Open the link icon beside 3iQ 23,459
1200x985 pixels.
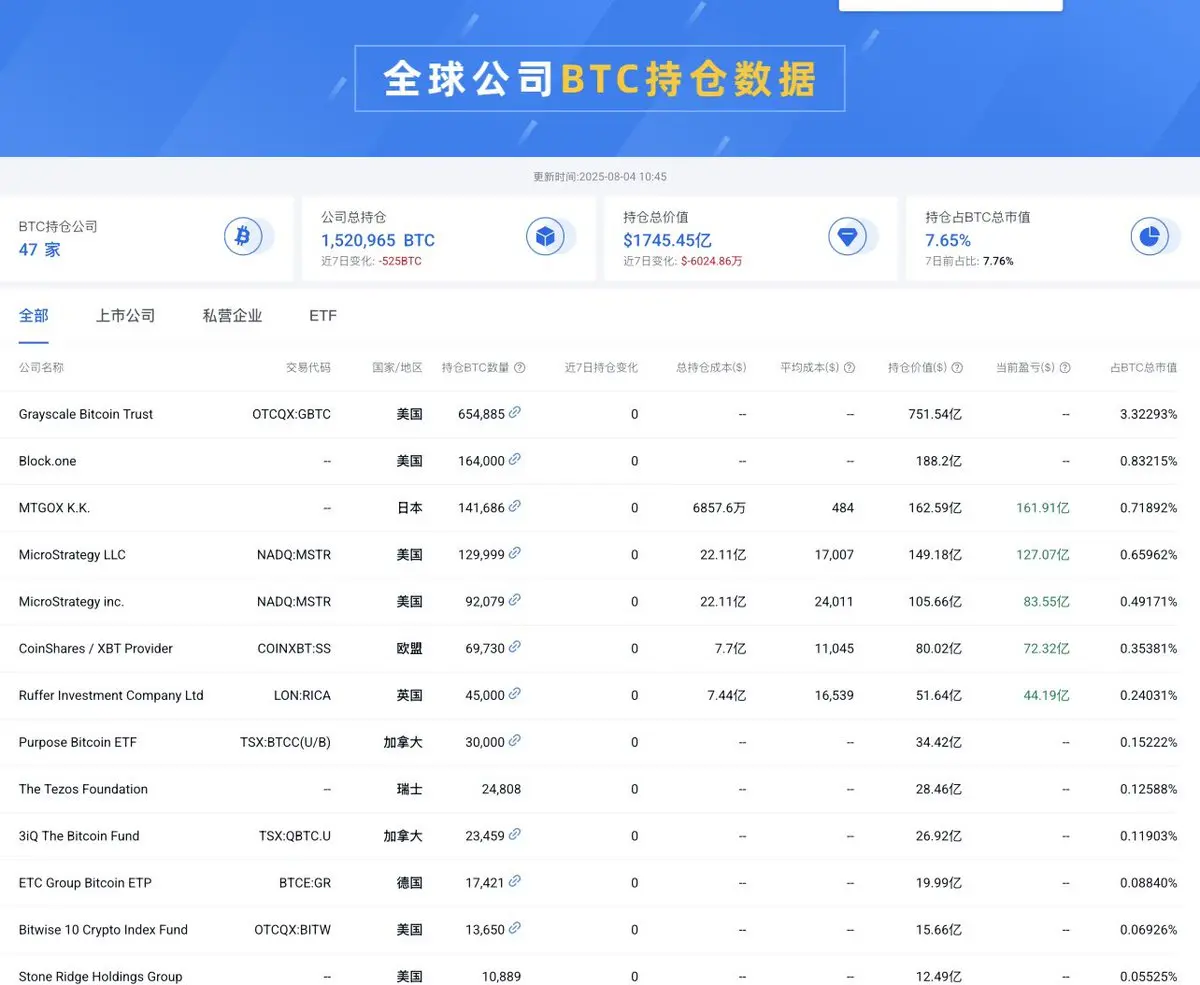[515, 834]
